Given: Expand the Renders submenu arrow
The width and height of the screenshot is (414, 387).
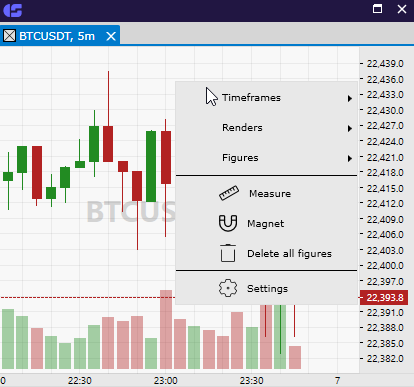Looking at the screenshot, I should pos(350,128).
